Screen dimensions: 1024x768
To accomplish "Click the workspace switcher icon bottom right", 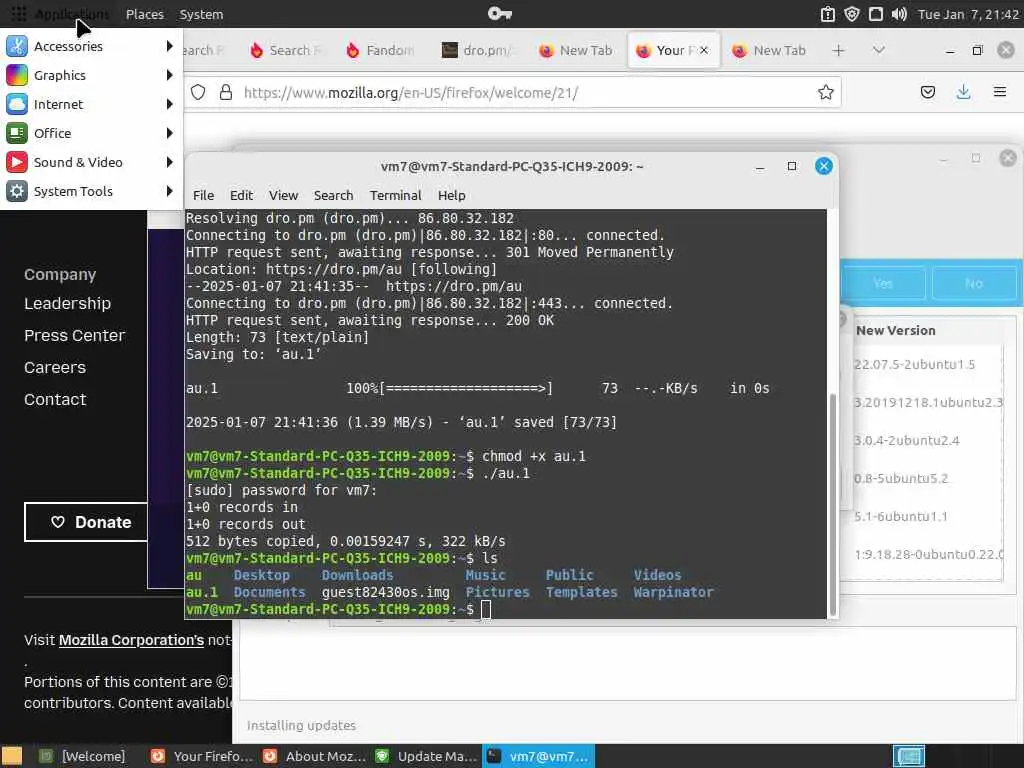I will [x=908, y=756].
